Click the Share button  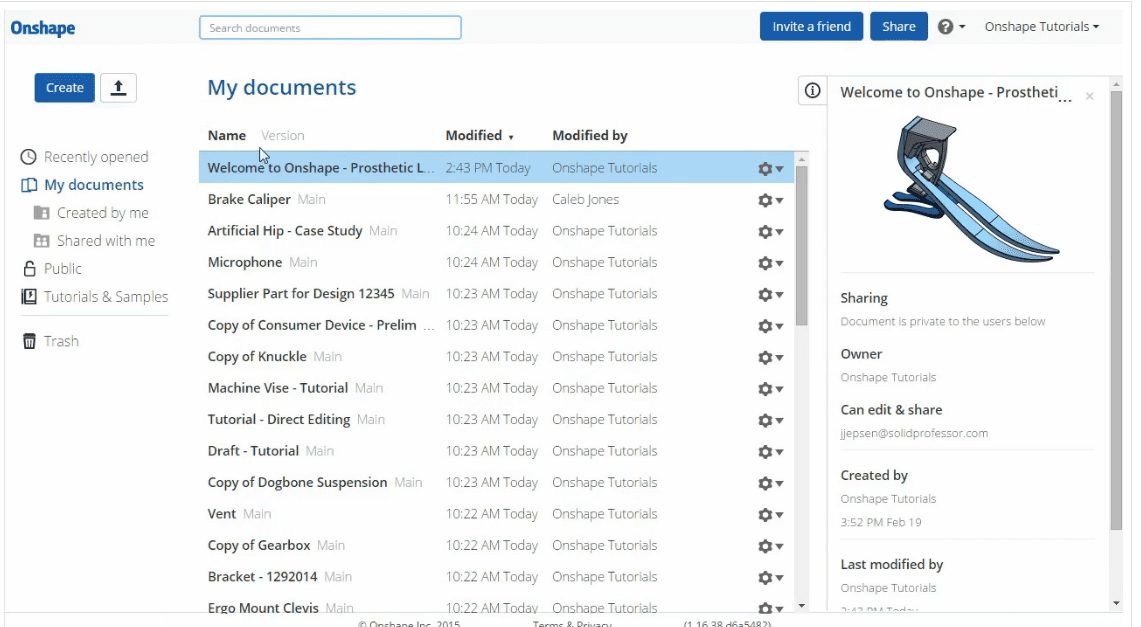(x=899, y=26)
